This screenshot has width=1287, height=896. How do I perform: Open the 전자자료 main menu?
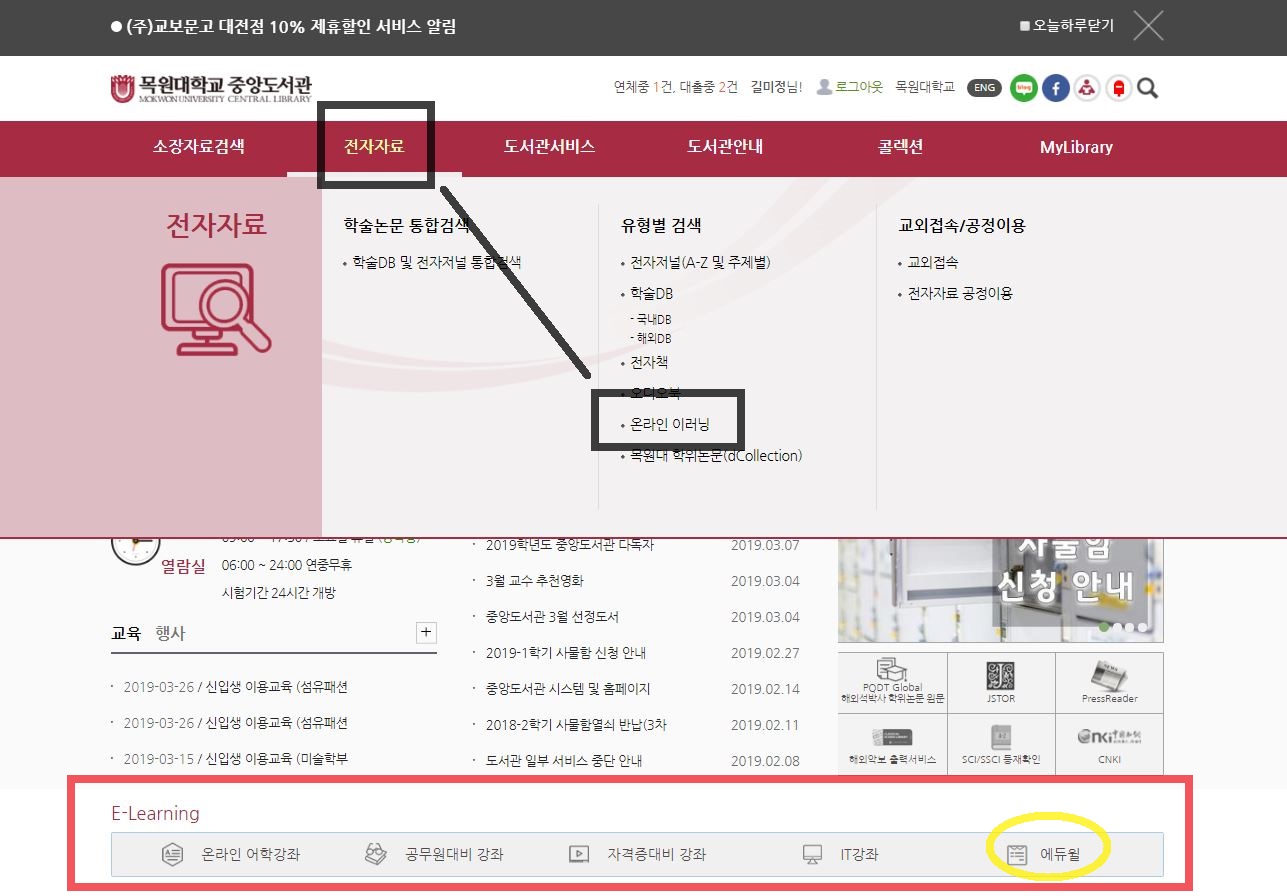(374, 147)
